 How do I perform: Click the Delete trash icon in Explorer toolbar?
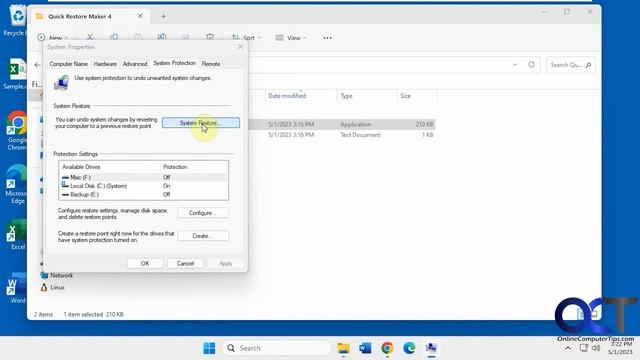tap(210, 37)
